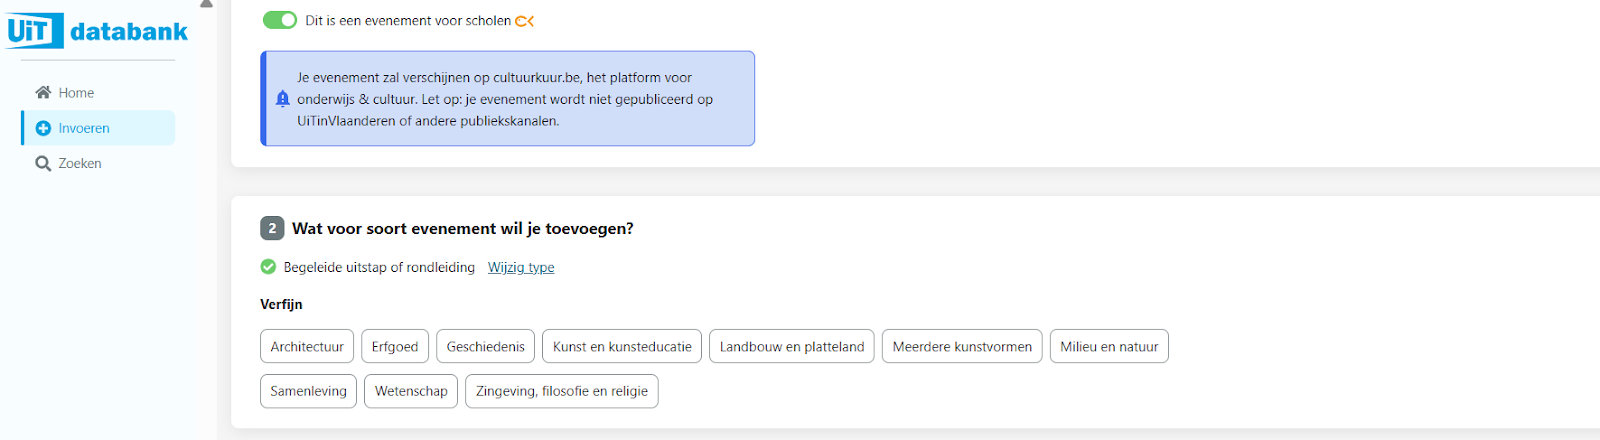Click the Wetenschap refinement button
The height and width of the screenshot is (440, 1600).
pyautogui.click(x=411, y=391)
